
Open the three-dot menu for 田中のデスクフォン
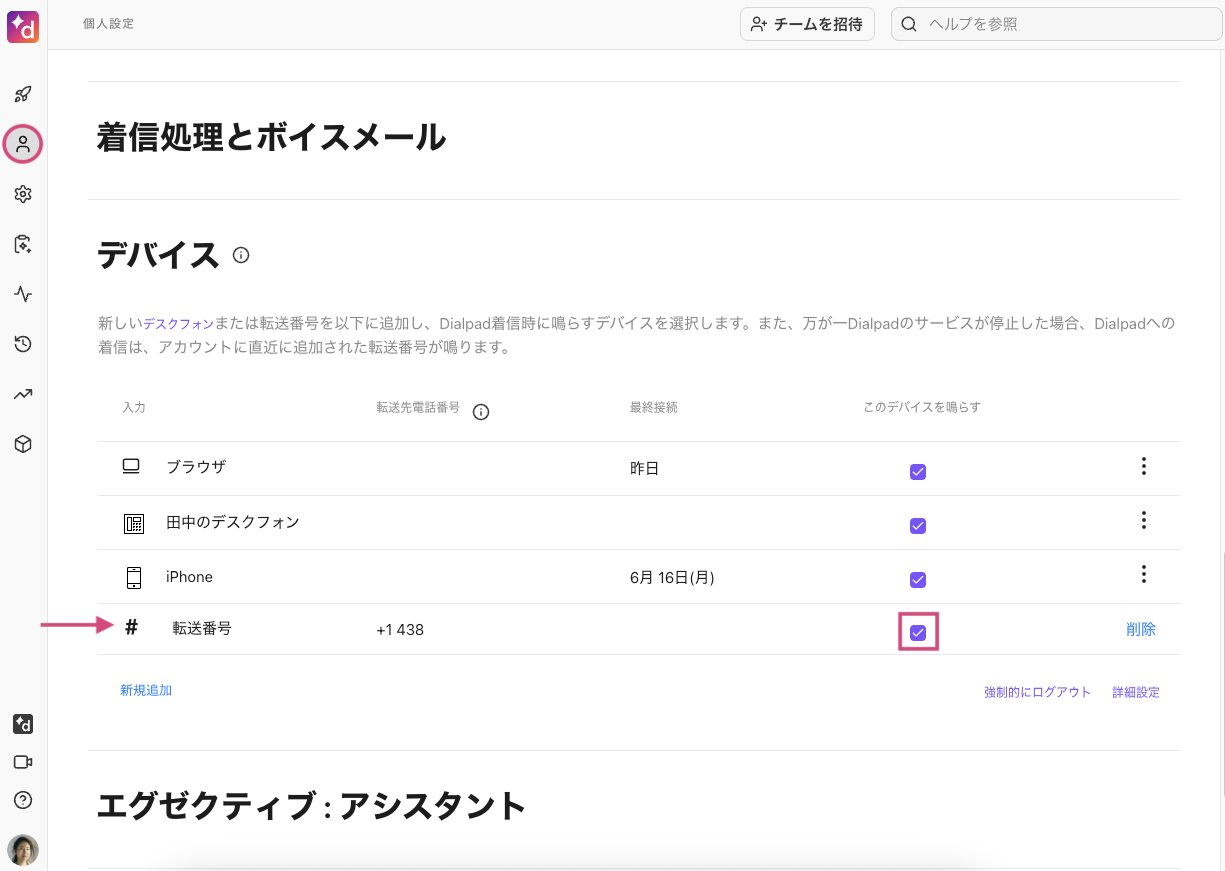1143,520
